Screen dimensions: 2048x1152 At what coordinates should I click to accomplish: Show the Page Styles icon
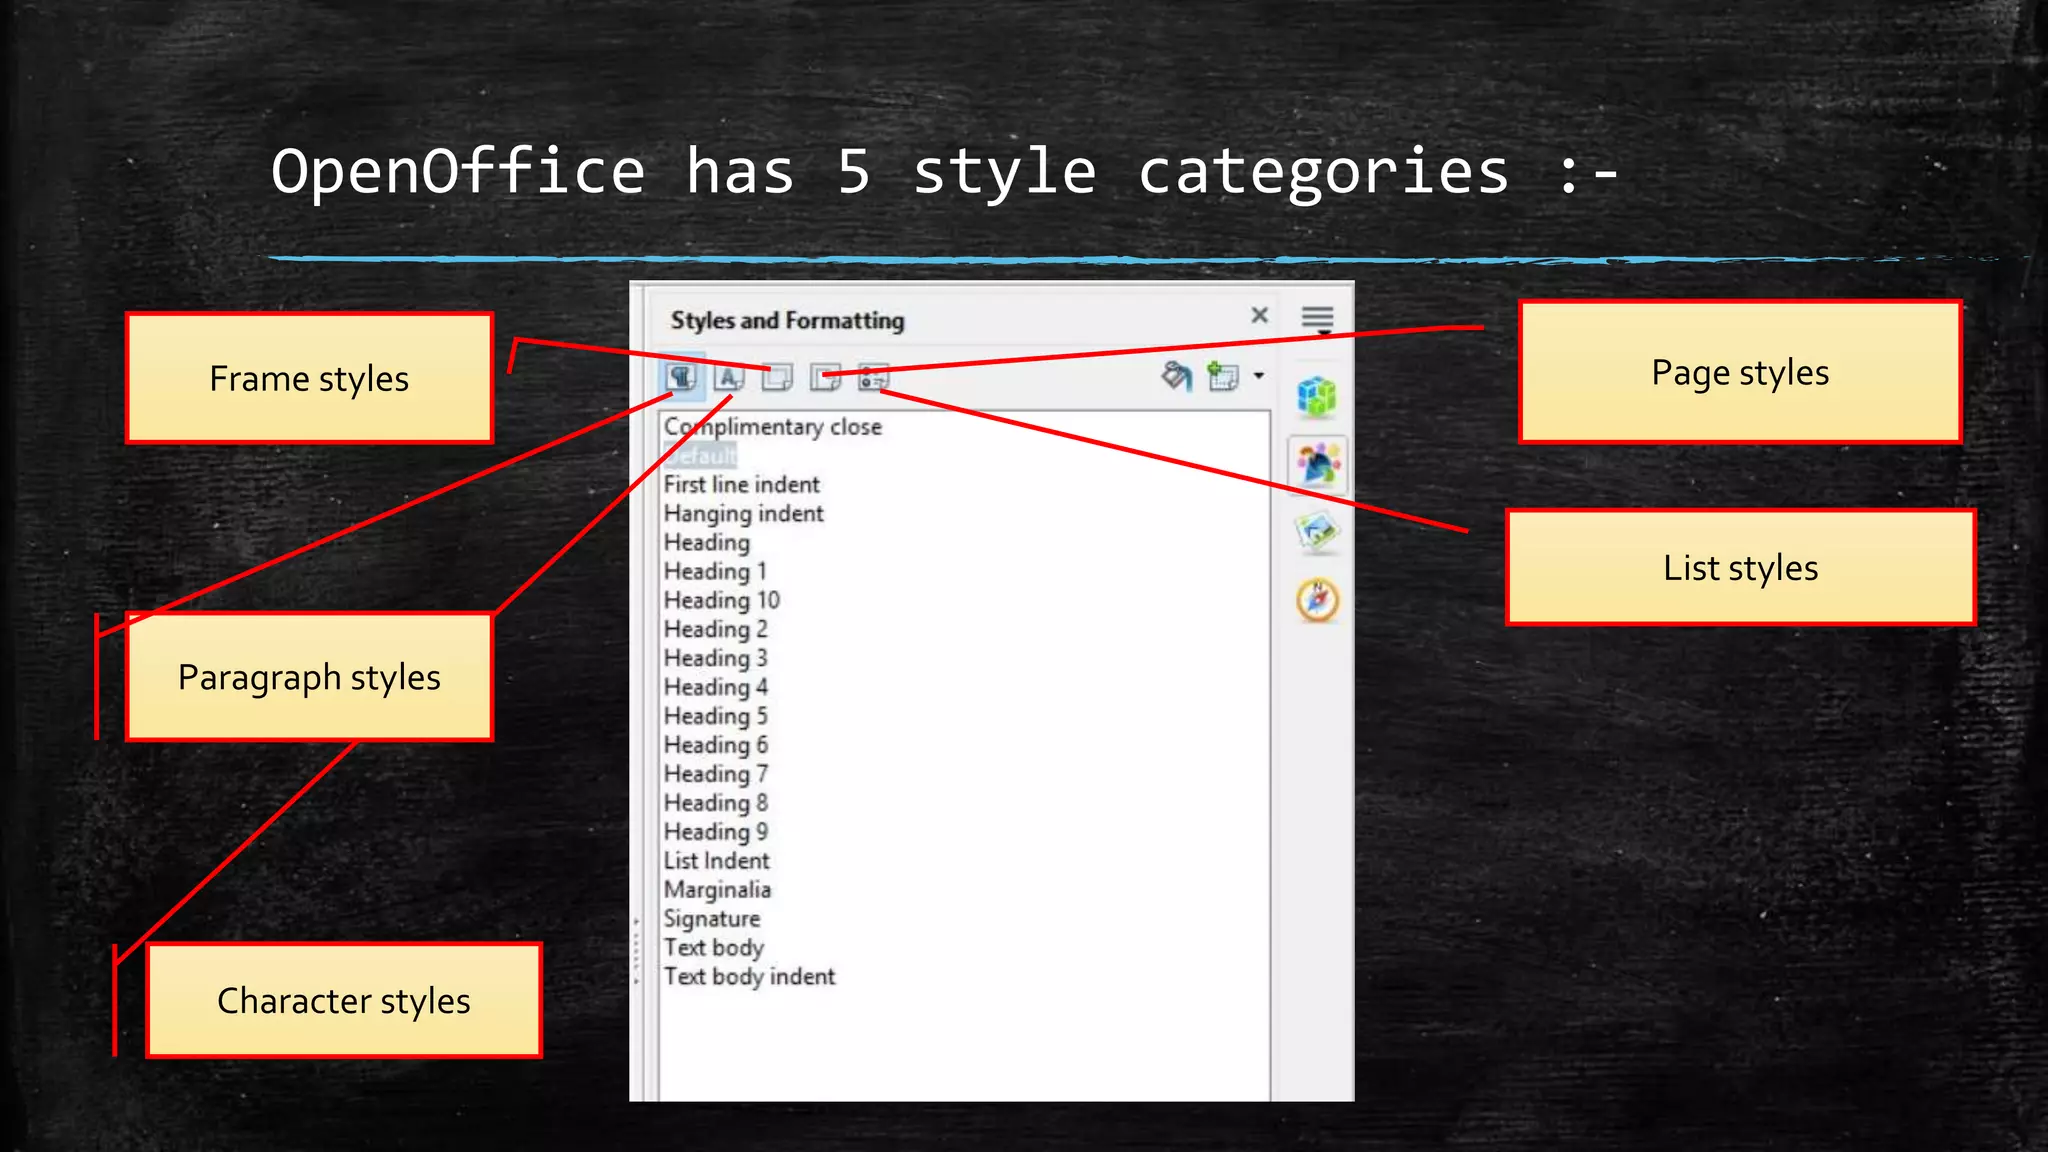coord(825,377)
